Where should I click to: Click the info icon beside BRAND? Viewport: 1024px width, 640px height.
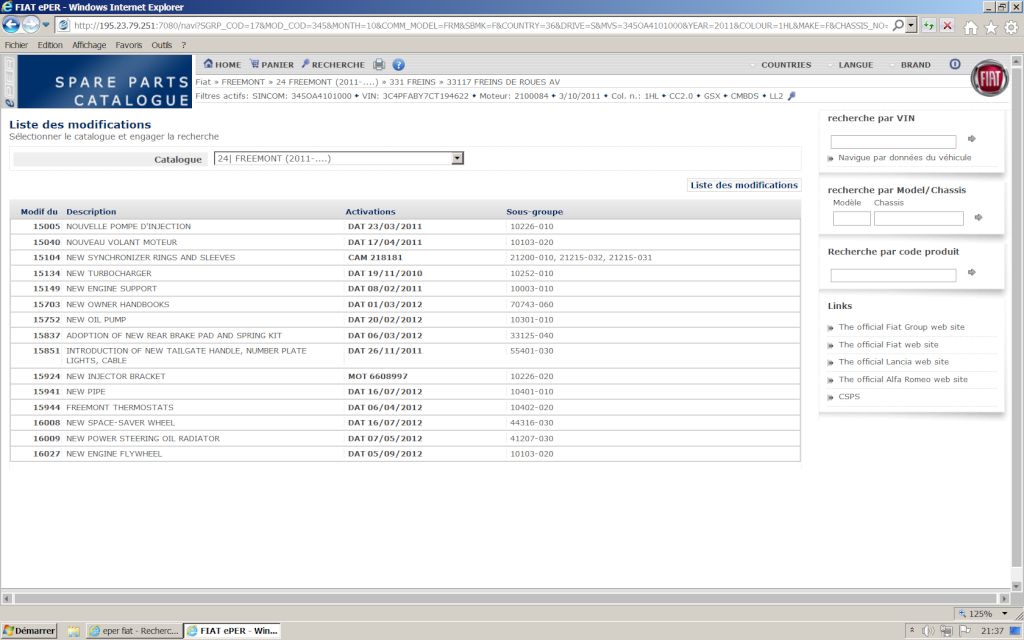click(955, 64)
